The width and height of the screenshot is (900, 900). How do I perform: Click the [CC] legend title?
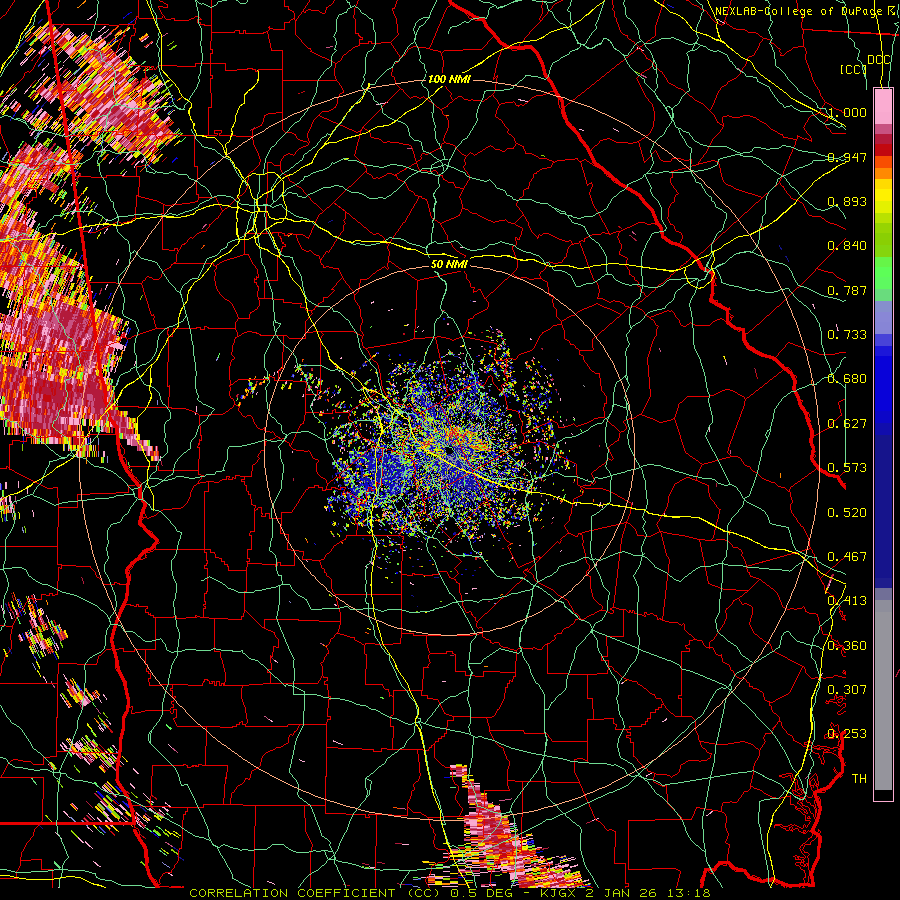point(854,69)
